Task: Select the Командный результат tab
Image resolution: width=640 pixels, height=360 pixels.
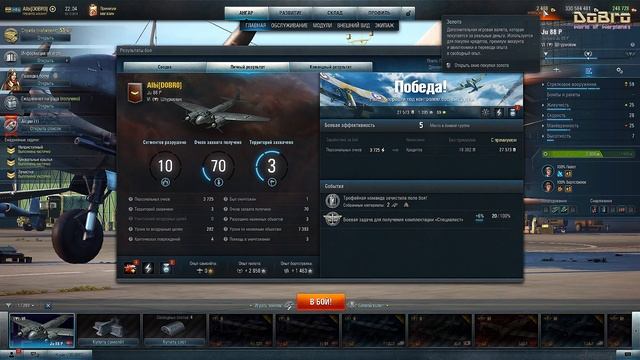Action: coord(331,67)
